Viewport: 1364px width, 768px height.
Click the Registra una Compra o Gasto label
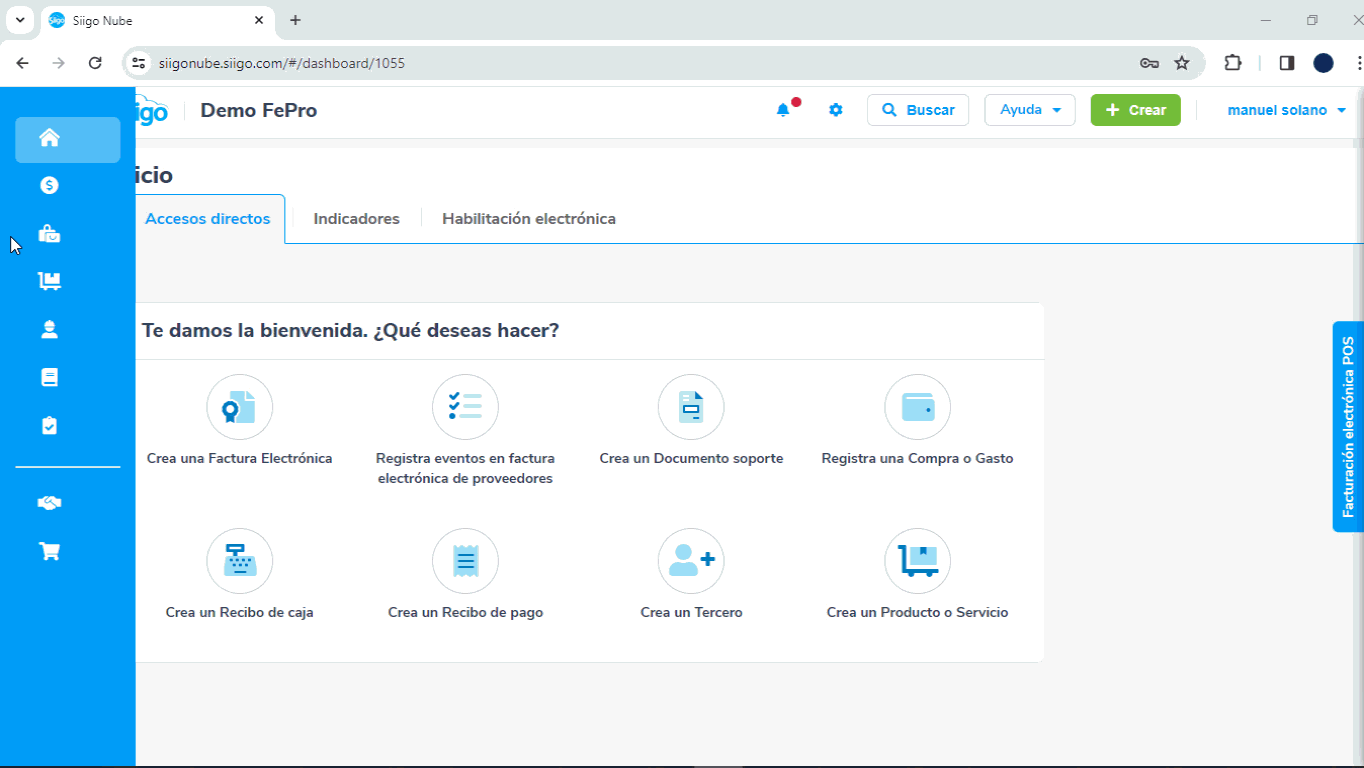point(917,459)
